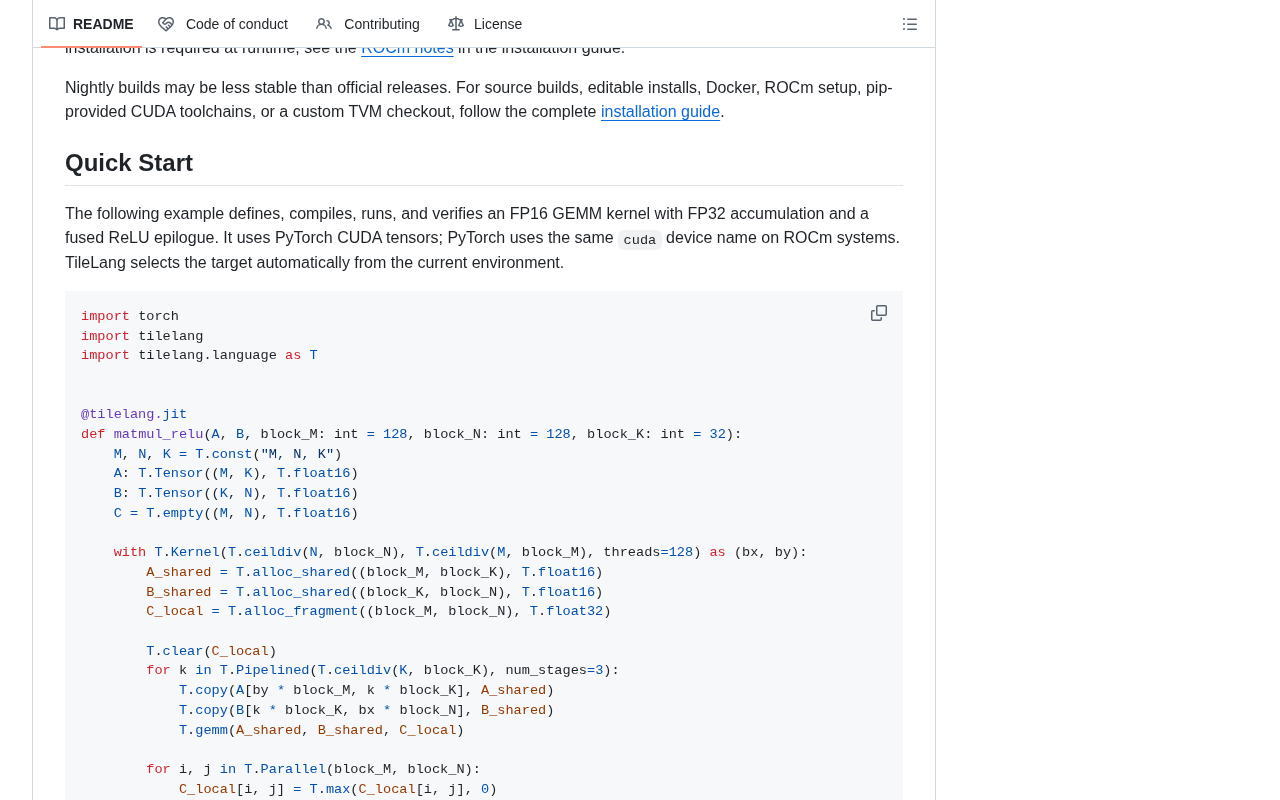Screen dimensions: 1280x800
Task: Click the 'for i, j in T.Parallel' line
Action: click(x=313, y=769)
